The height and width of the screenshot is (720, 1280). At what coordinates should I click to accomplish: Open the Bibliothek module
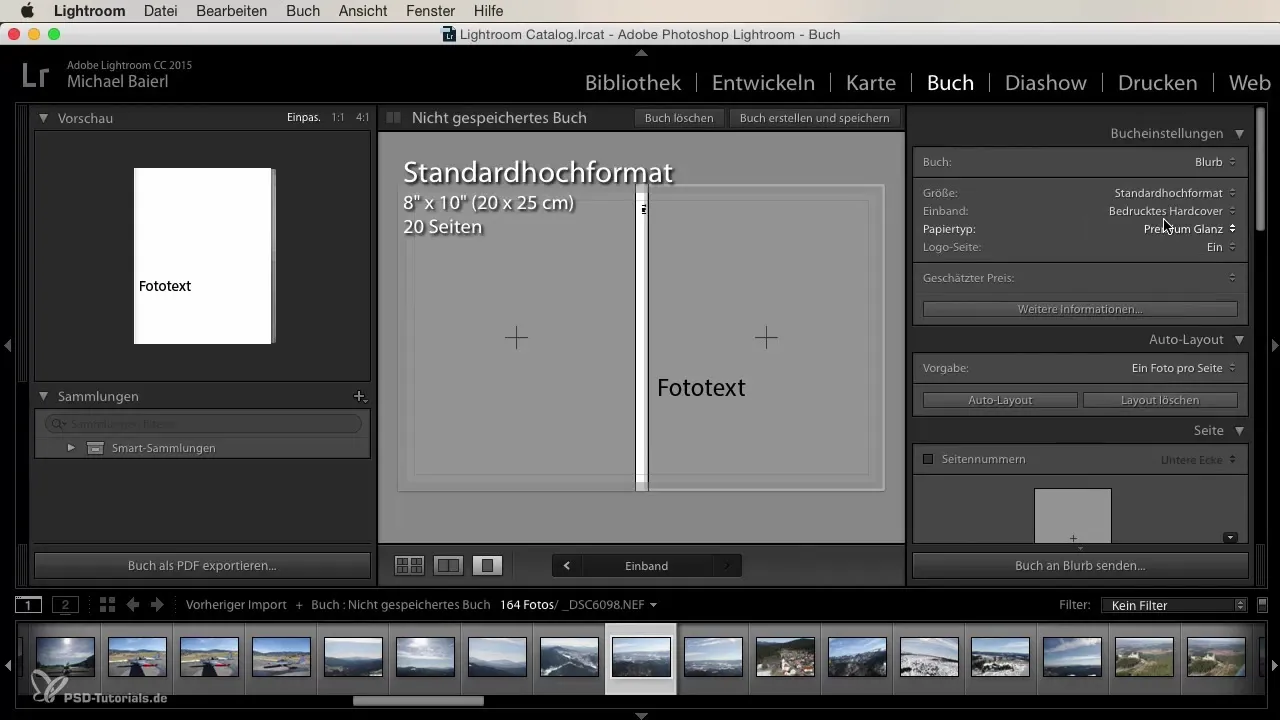coord(633,83)
